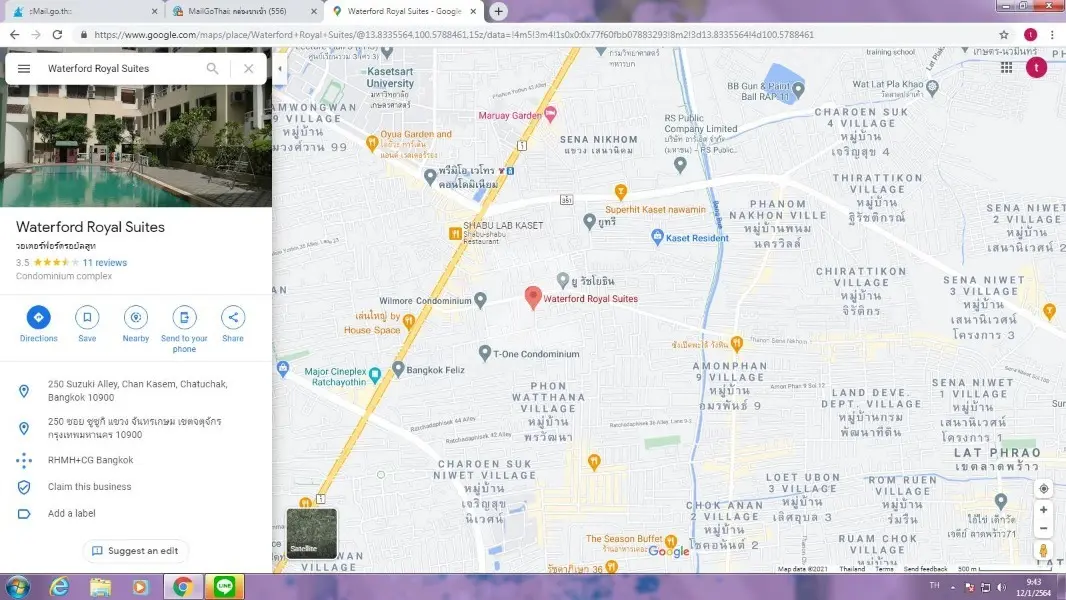Image resolution: width=1066 pixels, height=600 pixels.
Task: Open the 11 reviews link
Action: click(105, 263)
